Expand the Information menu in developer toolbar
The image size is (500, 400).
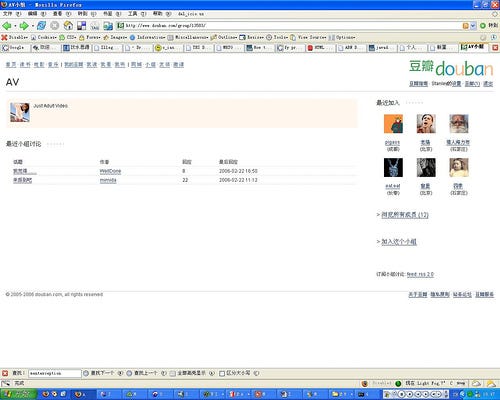[147, 37]
